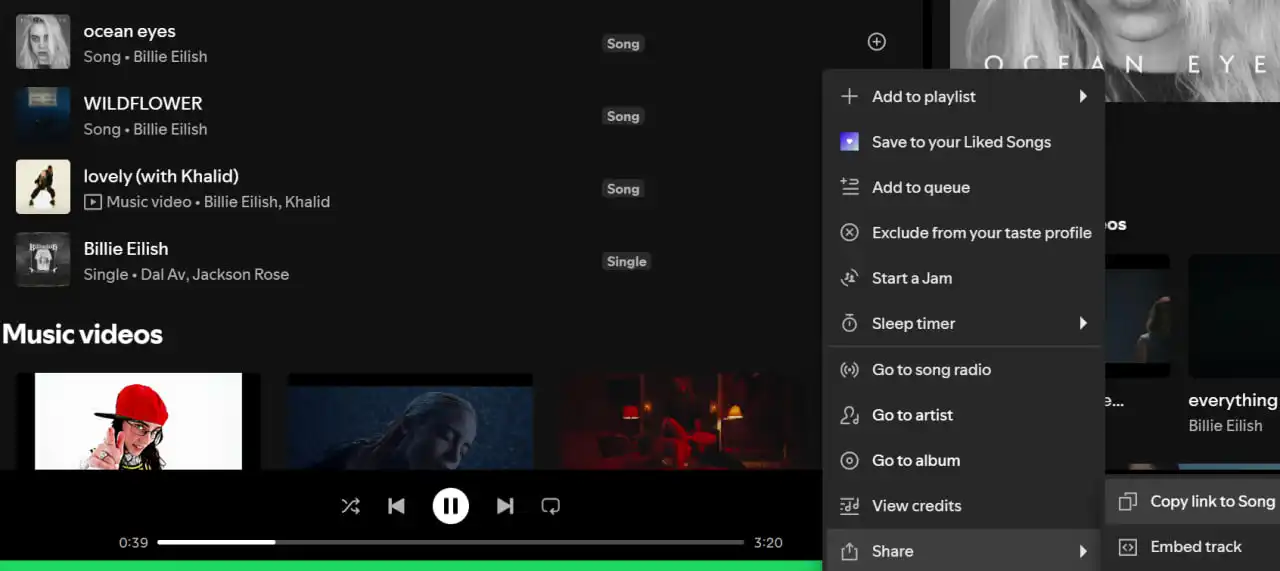This screenshot has height=571, width=1280.
Task: Open the everything card title
Action: coord(1233,401)
